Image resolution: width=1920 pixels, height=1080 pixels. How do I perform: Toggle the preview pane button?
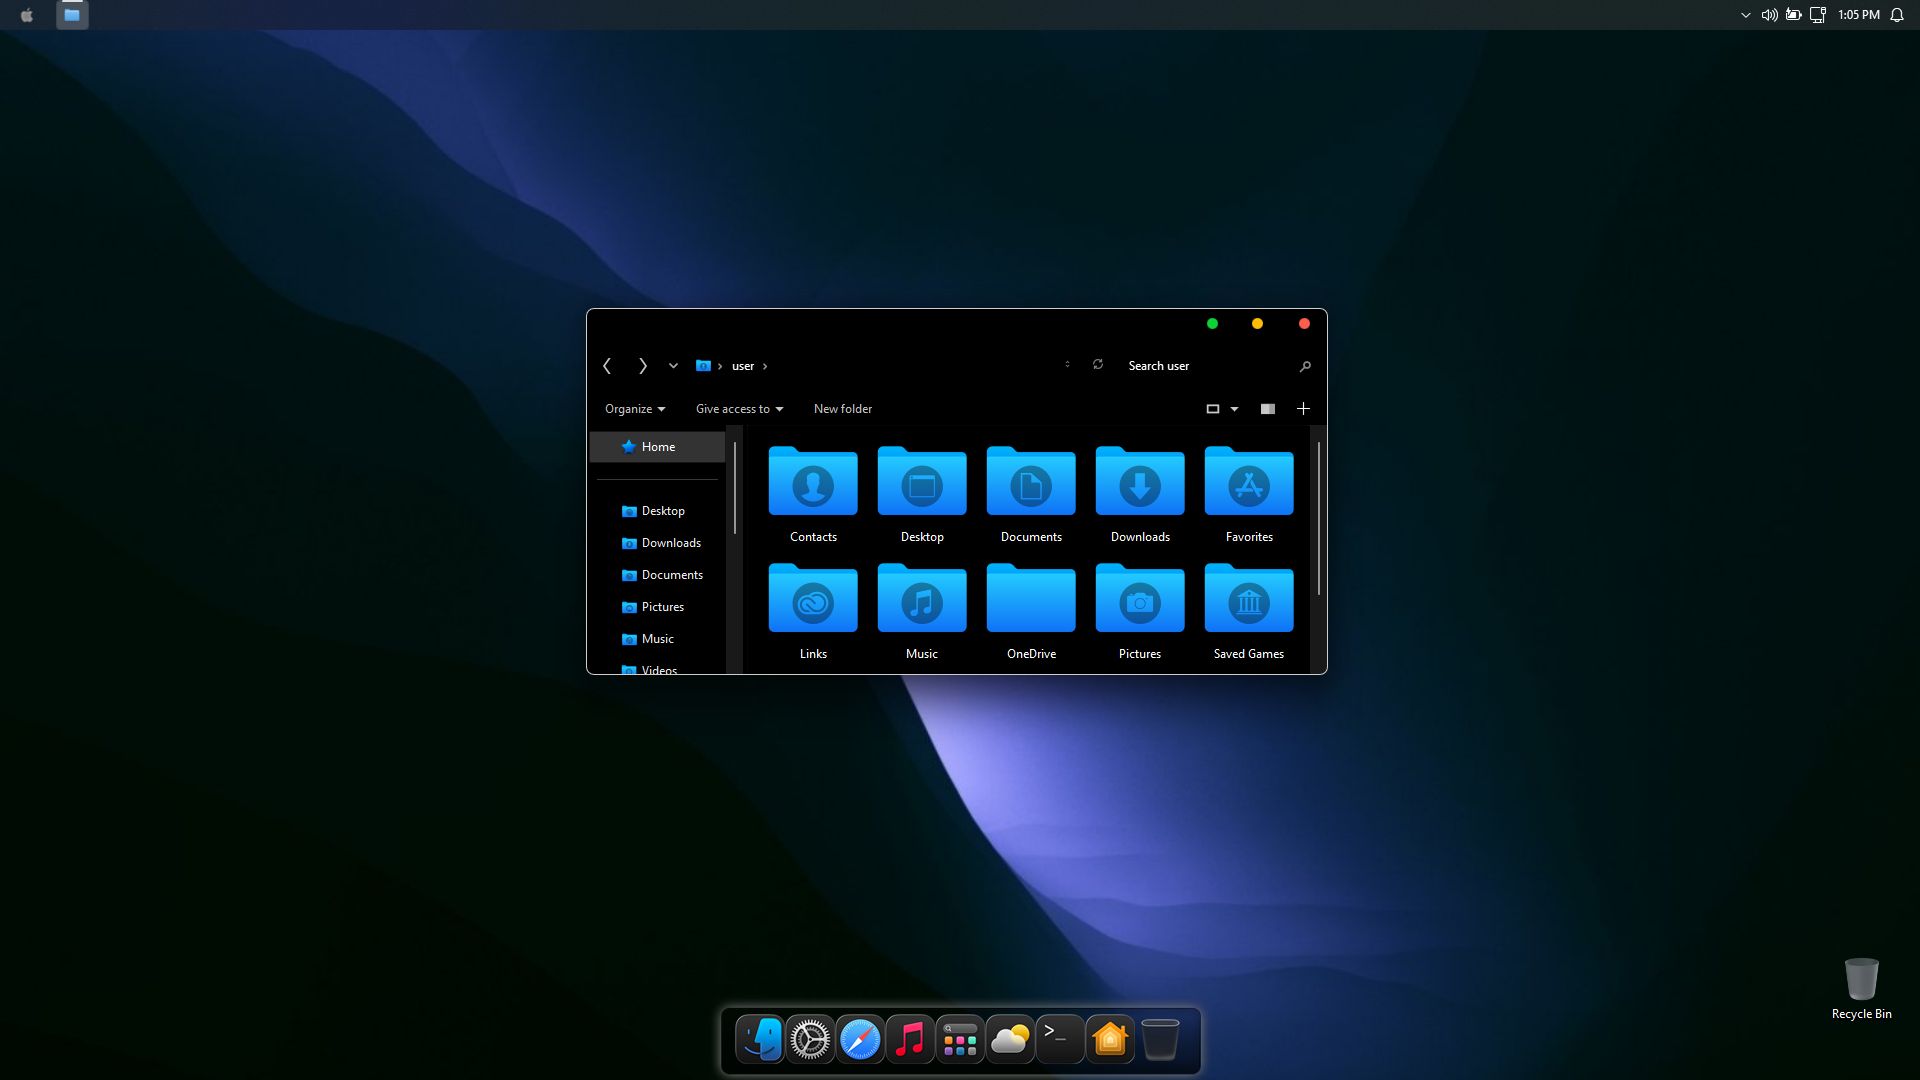(x=1267, y=409)
